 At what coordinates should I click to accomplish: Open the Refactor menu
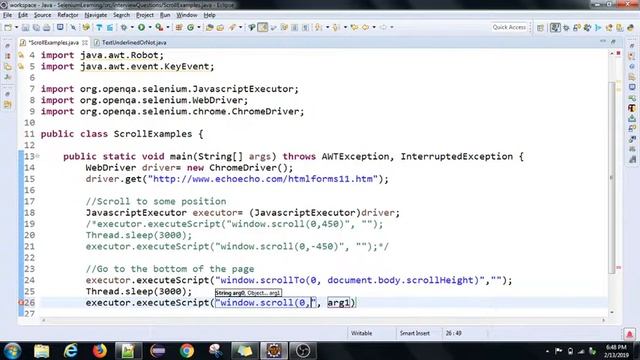(68, 15)
